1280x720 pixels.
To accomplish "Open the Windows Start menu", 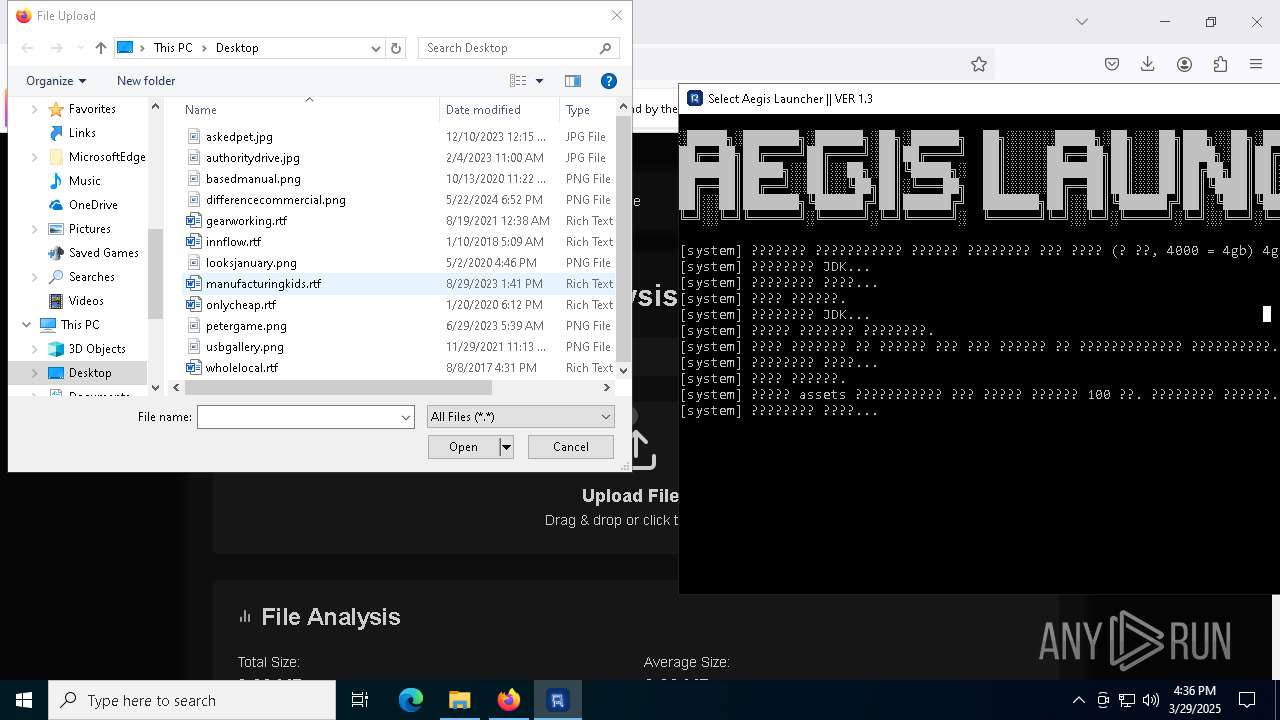I will pos(24,700).
